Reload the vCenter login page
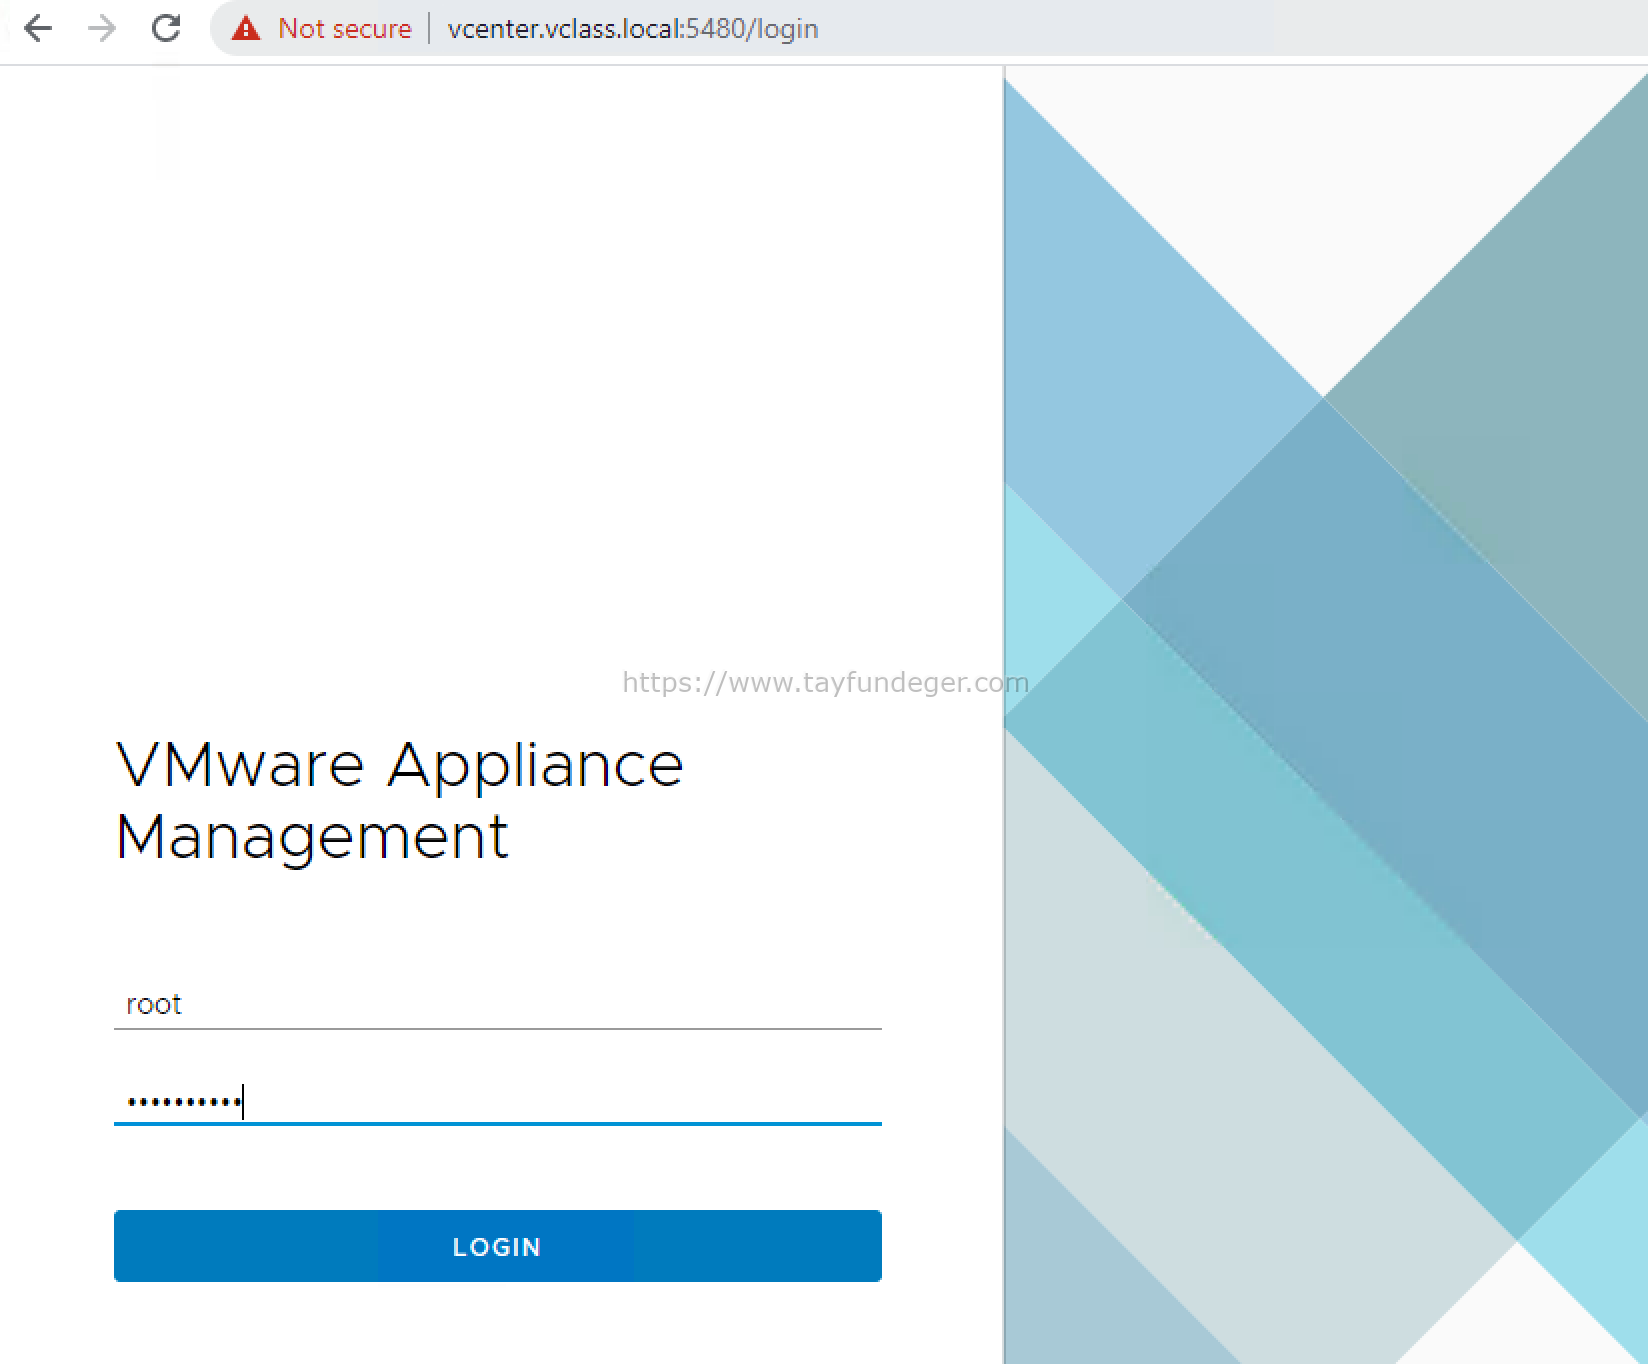This screenshot has height=1364, width=1648. pos(166,28)
